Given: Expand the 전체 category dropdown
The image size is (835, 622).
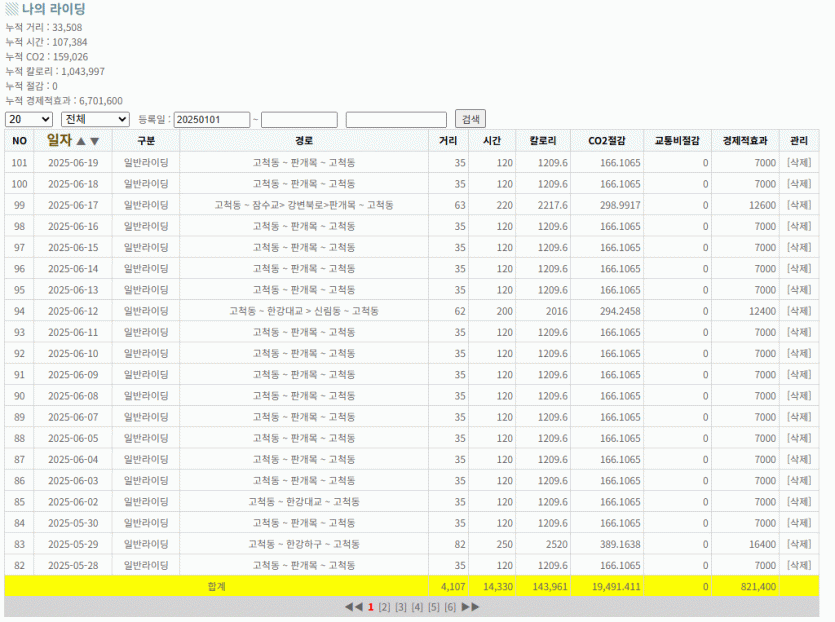Looking at the screenshot, I should pos(94,119).
